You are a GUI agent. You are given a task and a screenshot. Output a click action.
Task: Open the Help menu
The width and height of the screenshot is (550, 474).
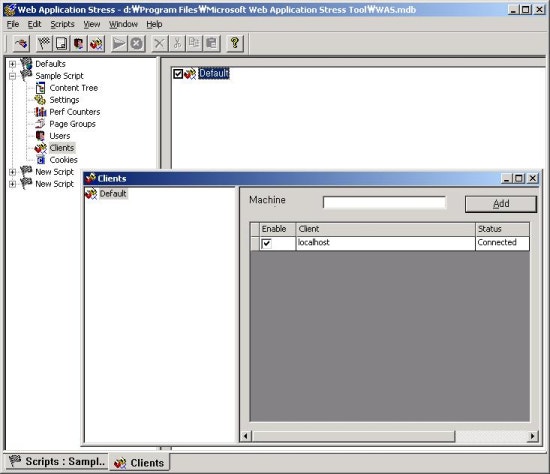154,24
